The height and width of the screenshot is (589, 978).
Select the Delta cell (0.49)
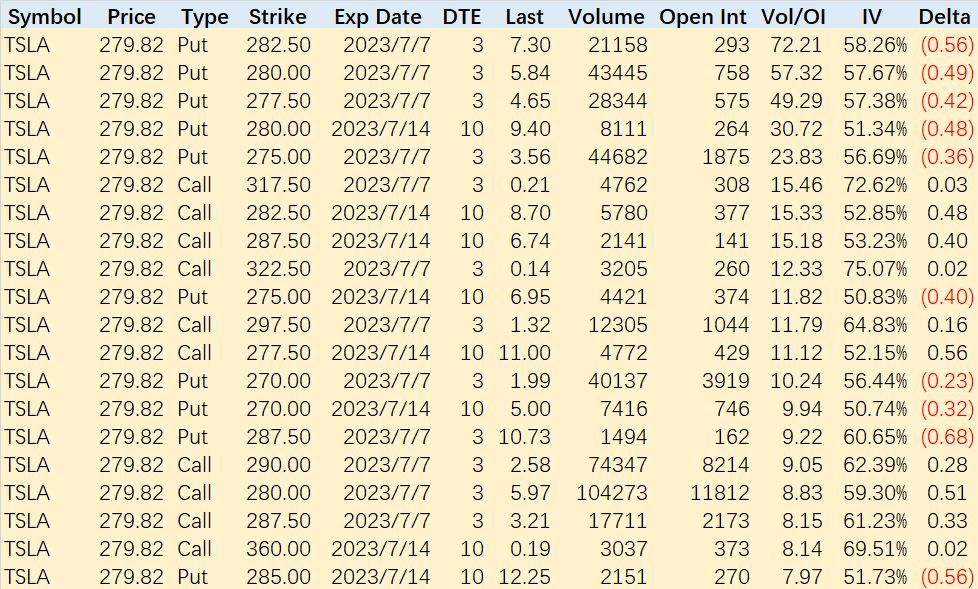pos(947,73)
